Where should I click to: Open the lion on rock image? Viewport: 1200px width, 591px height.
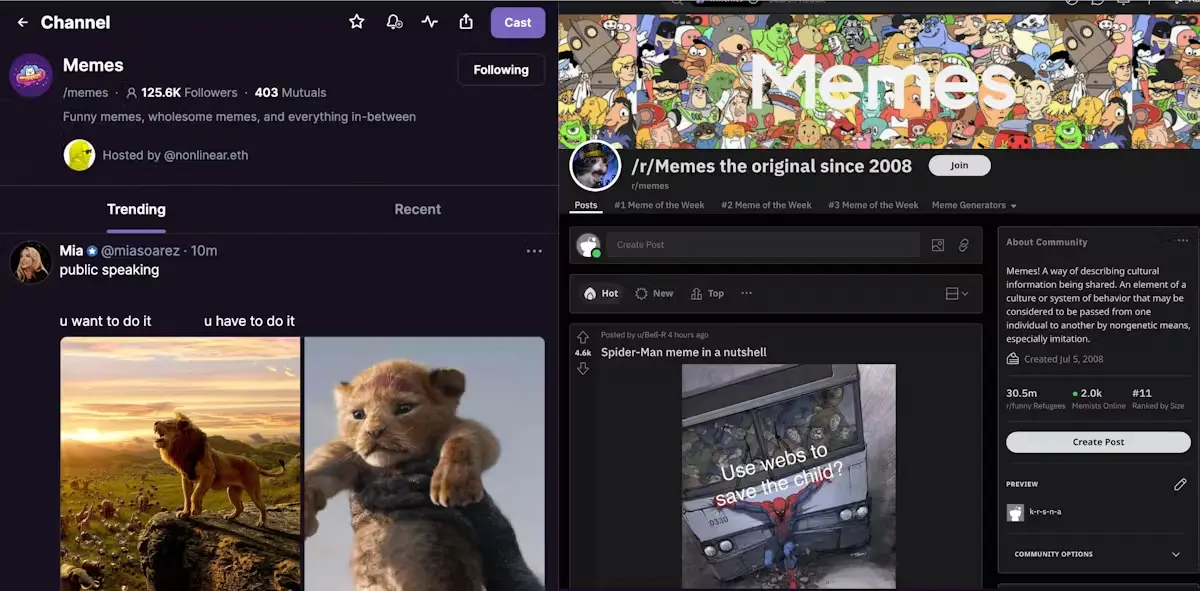(x=180, y=464)
